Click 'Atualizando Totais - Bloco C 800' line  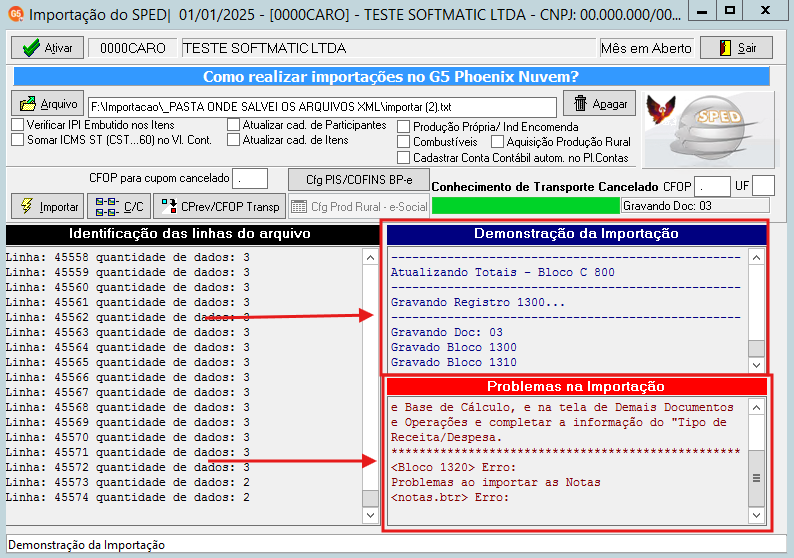click(502, 272)
